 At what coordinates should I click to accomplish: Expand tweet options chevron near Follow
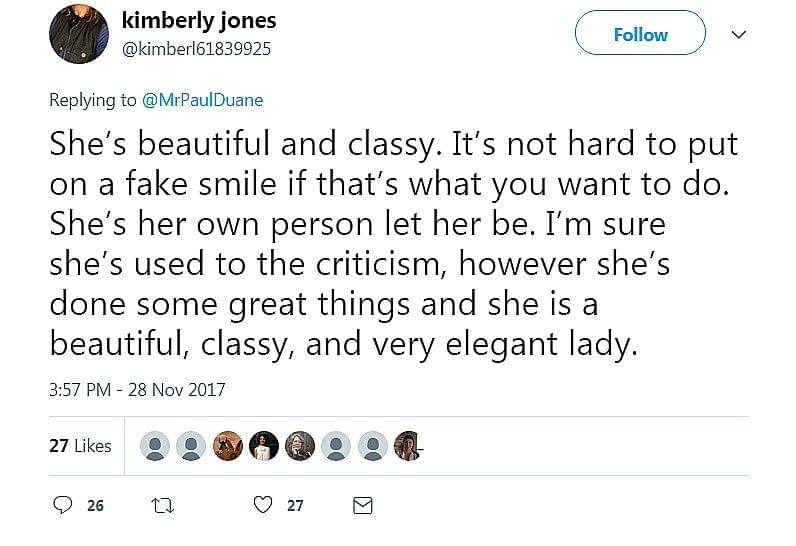[739, 34]
